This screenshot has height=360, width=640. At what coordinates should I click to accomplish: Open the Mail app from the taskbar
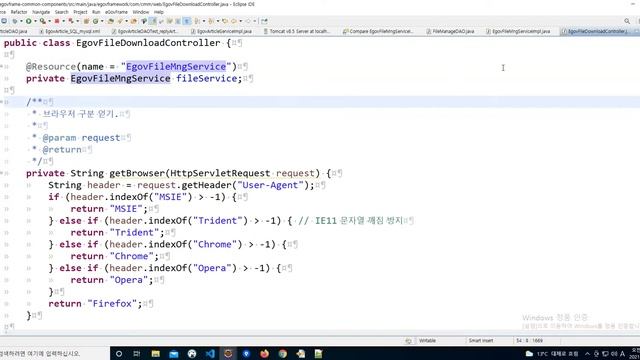click(173, 353)
